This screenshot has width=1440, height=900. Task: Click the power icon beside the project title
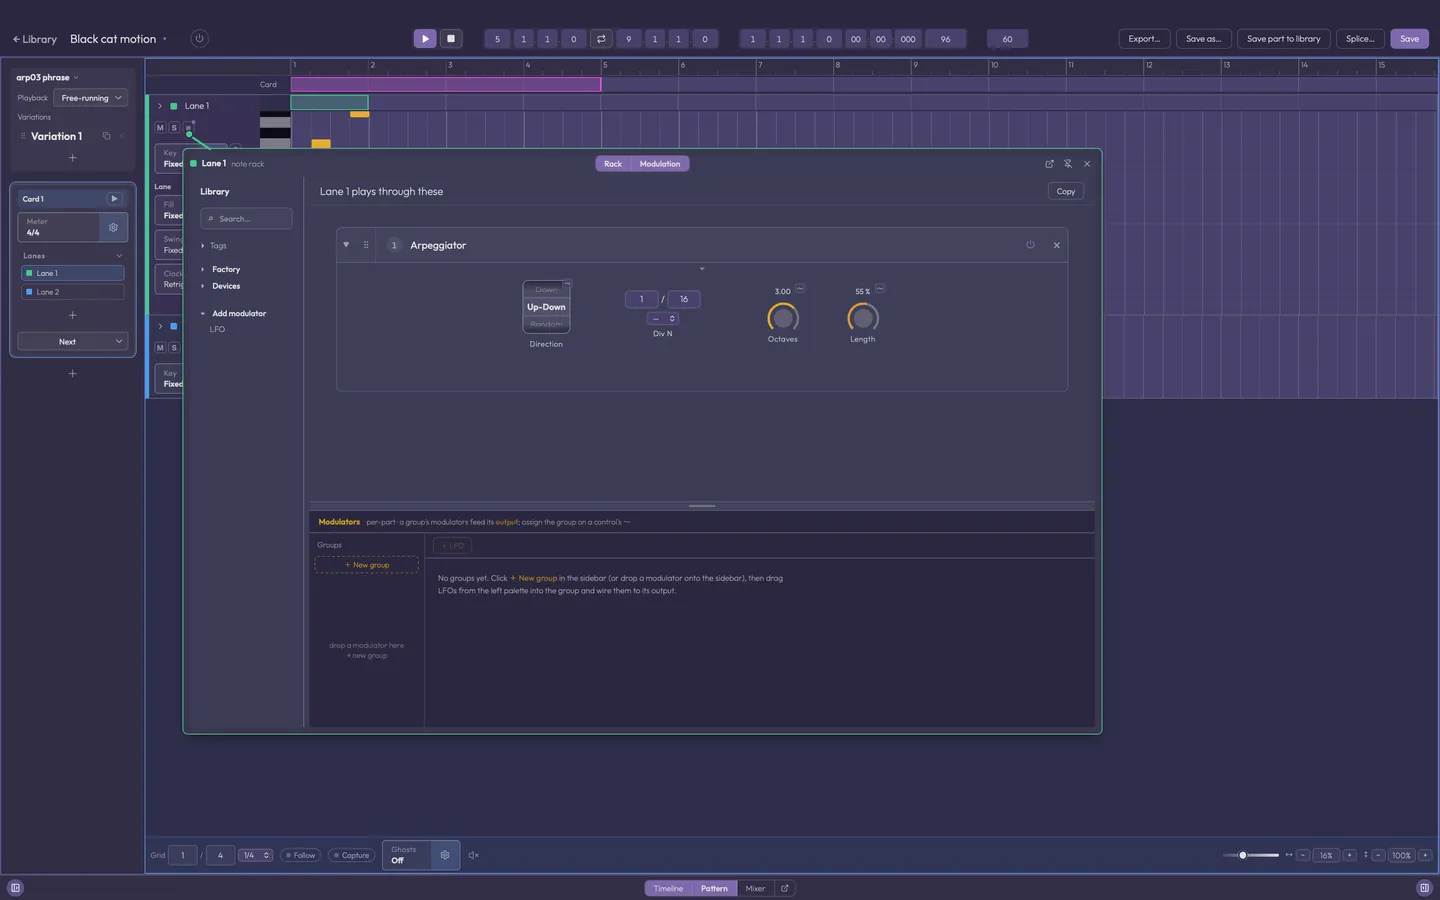[199, 39]
